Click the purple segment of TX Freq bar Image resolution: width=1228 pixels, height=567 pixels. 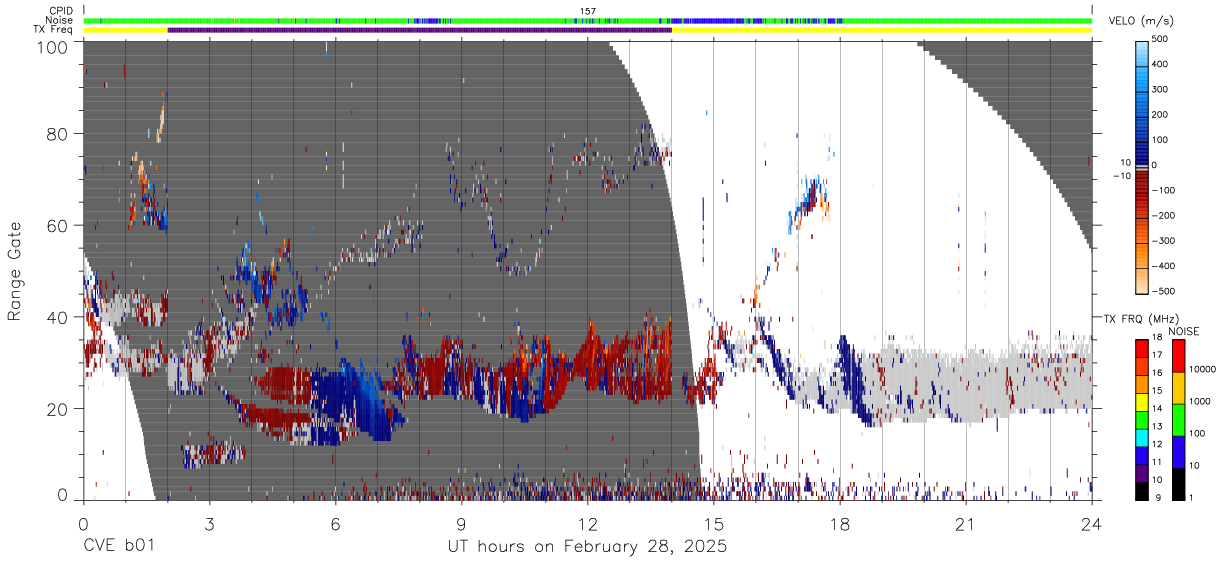420,30
